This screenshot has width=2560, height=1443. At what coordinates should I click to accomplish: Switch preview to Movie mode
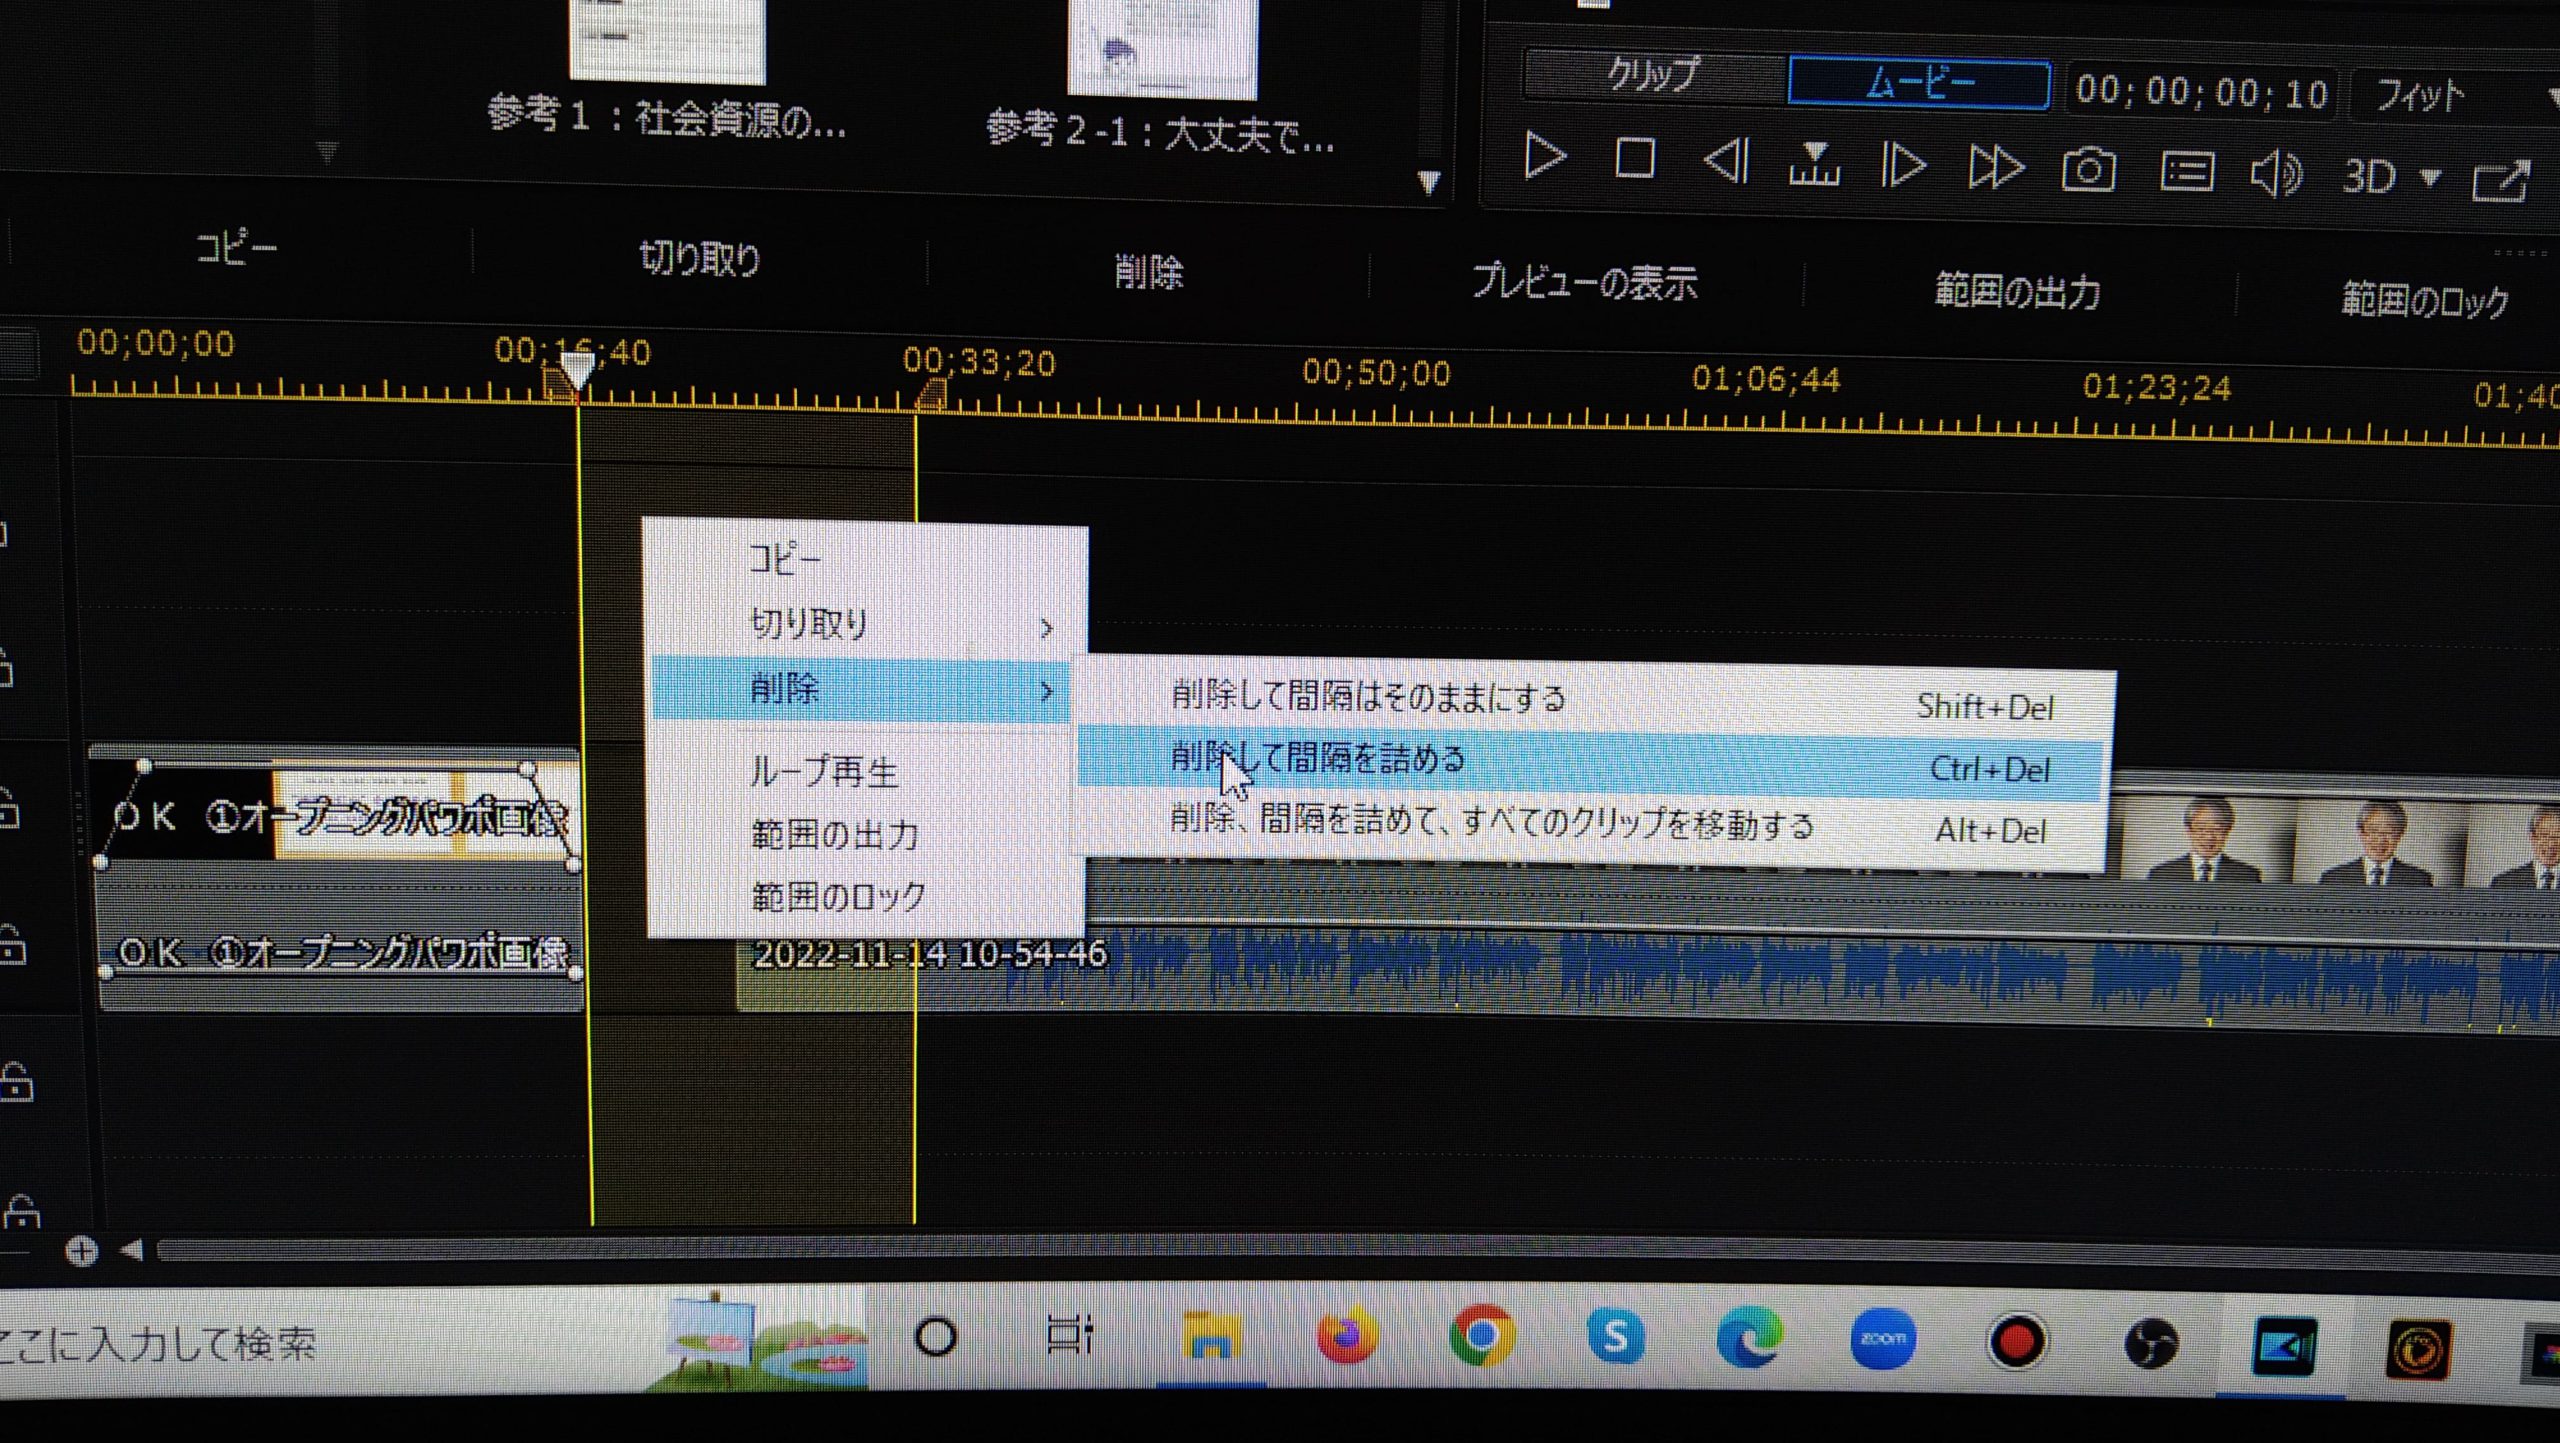[1919, 82]
